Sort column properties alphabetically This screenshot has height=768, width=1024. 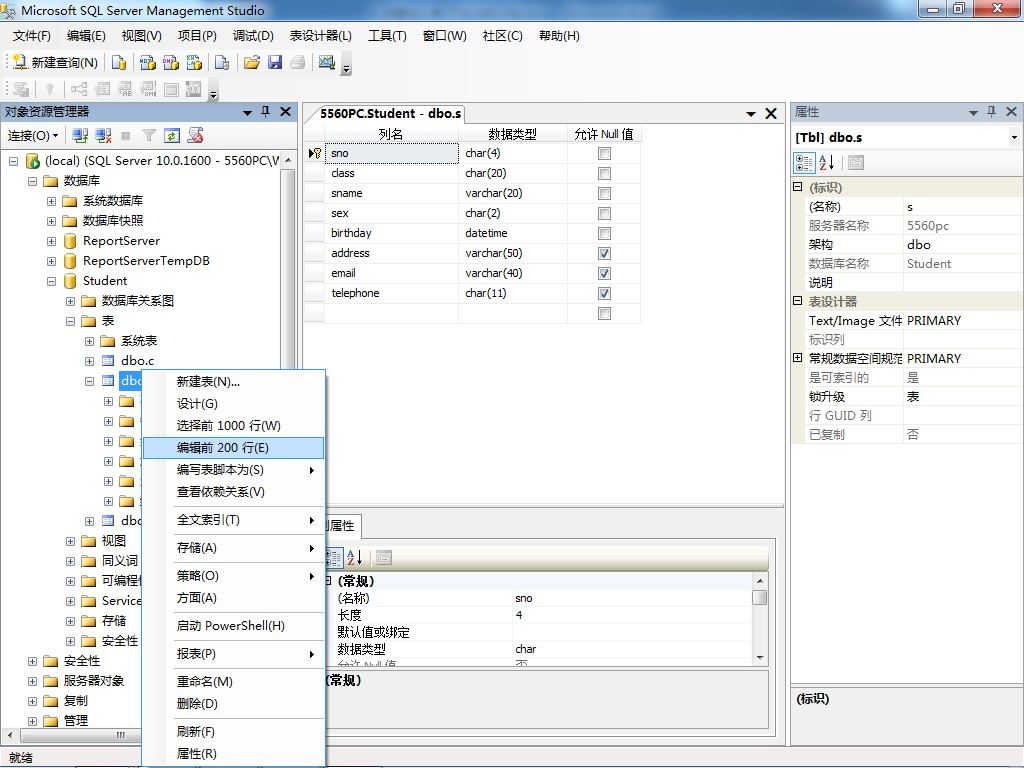(355, 557)
